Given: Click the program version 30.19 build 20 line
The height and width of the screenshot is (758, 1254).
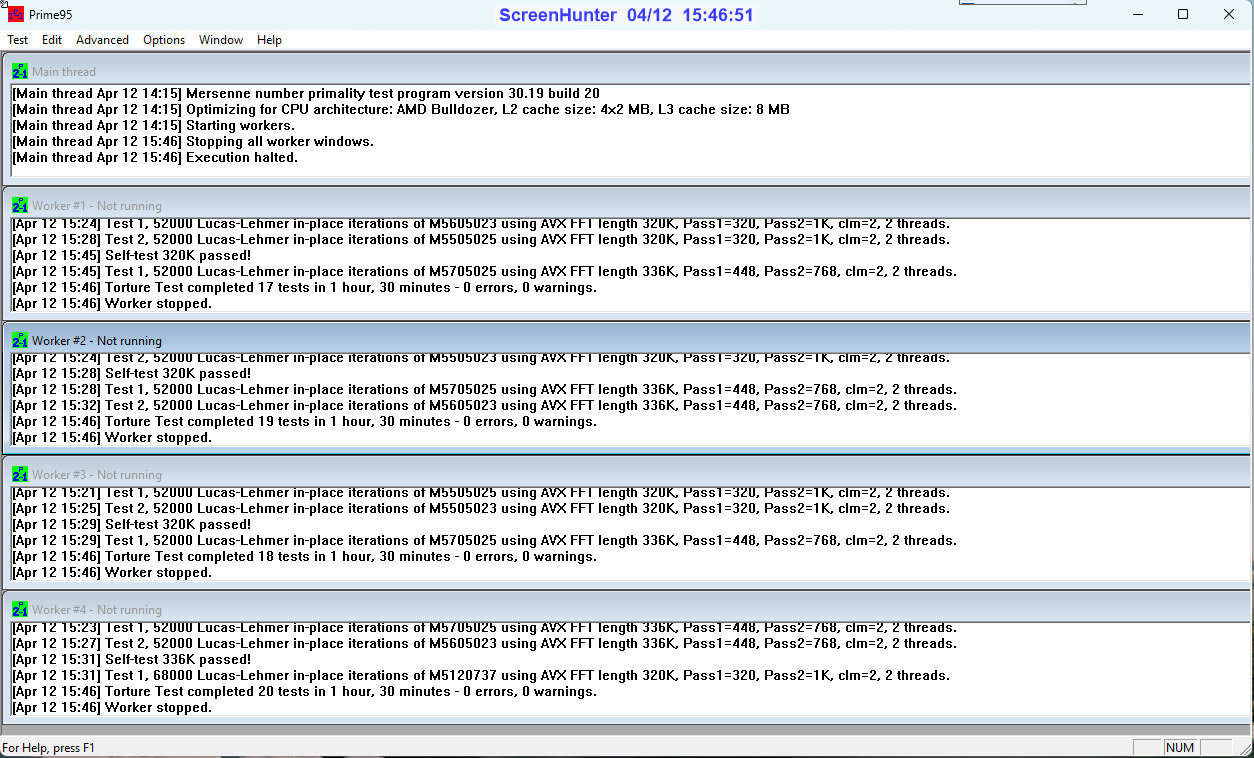Looking at the screenshot, I should pyautogui.click(x=306, y=94).
